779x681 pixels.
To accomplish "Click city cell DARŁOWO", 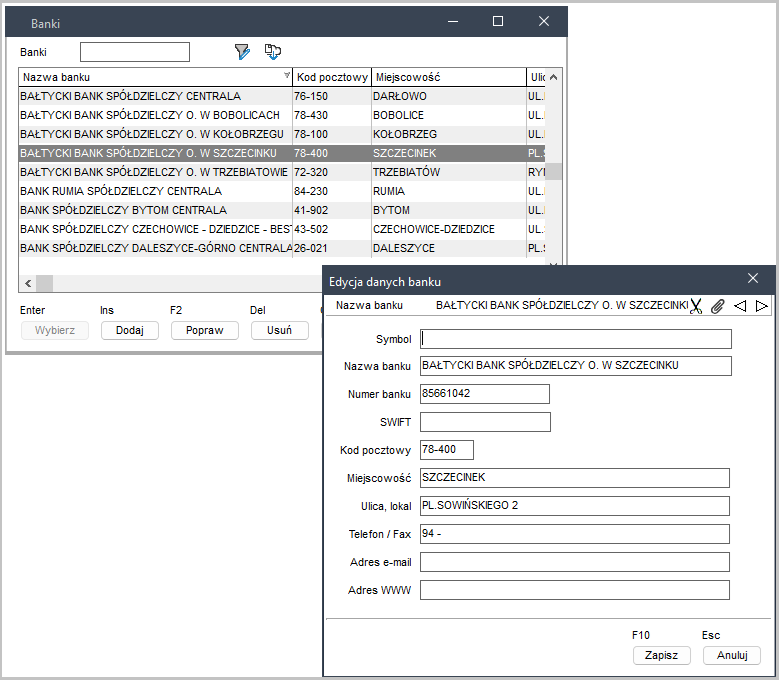I will tap(449, 96).
